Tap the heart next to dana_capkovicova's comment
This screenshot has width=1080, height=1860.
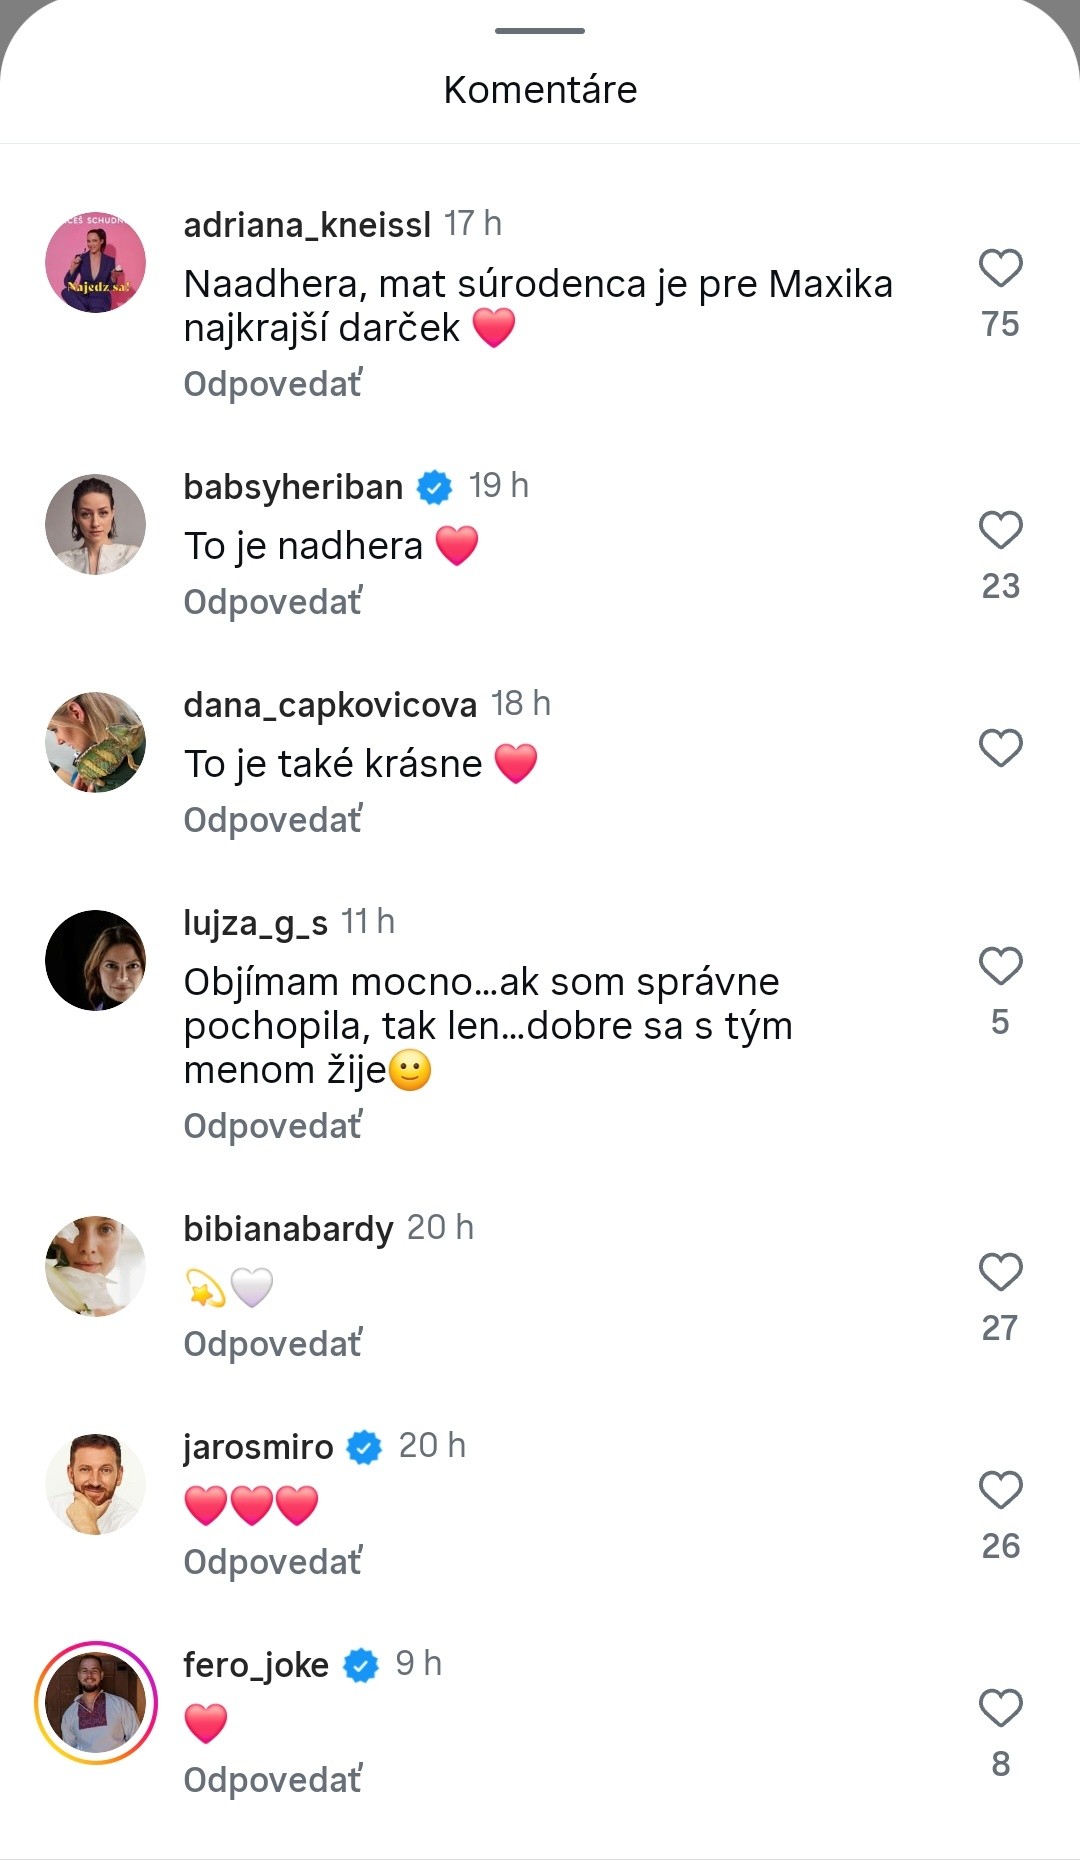[999, 747]
